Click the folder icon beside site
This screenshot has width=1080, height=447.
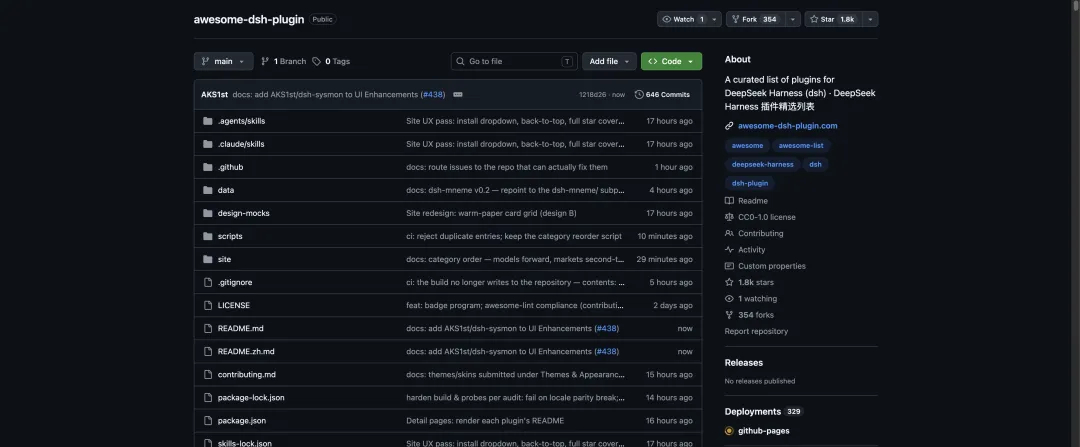[208, 259]
